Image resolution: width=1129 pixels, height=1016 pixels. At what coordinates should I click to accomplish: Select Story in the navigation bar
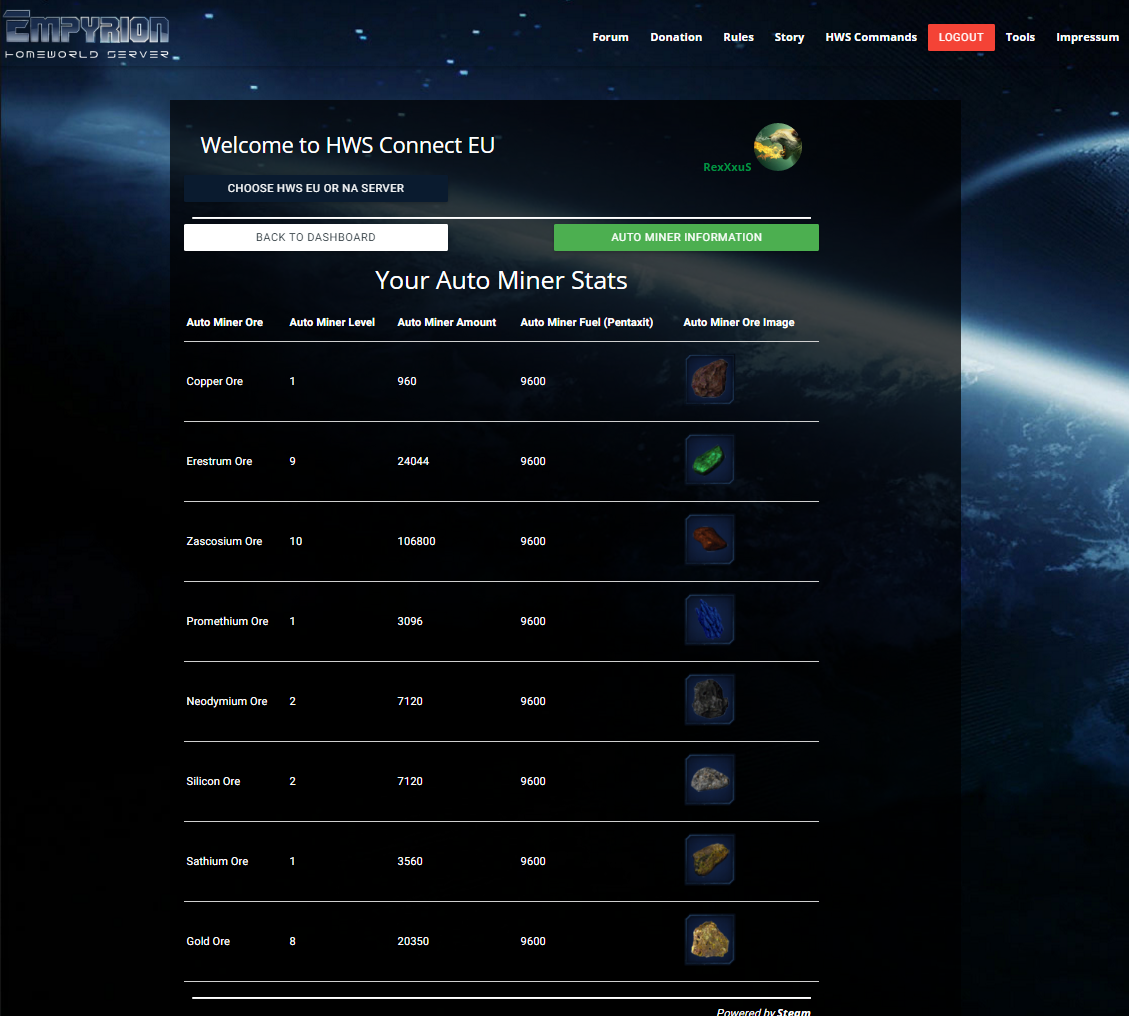tap(789, 37)
